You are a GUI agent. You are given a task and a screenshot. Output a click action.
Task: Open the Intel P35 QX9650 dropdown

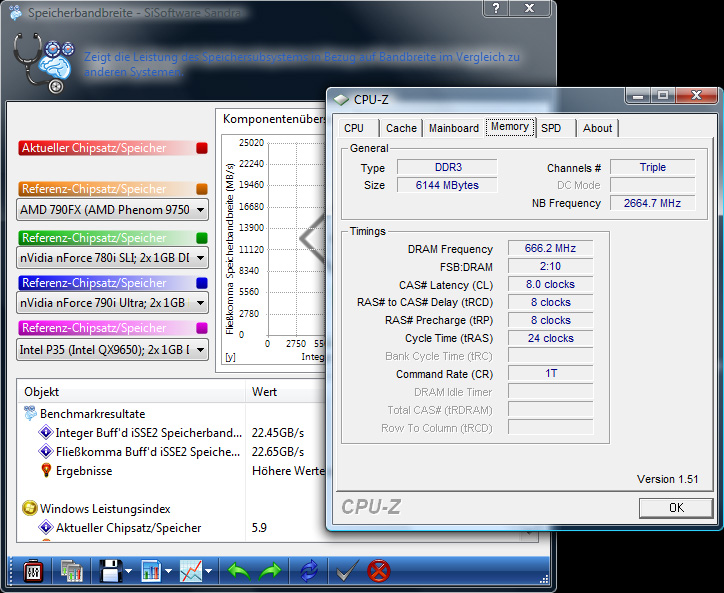112,350
